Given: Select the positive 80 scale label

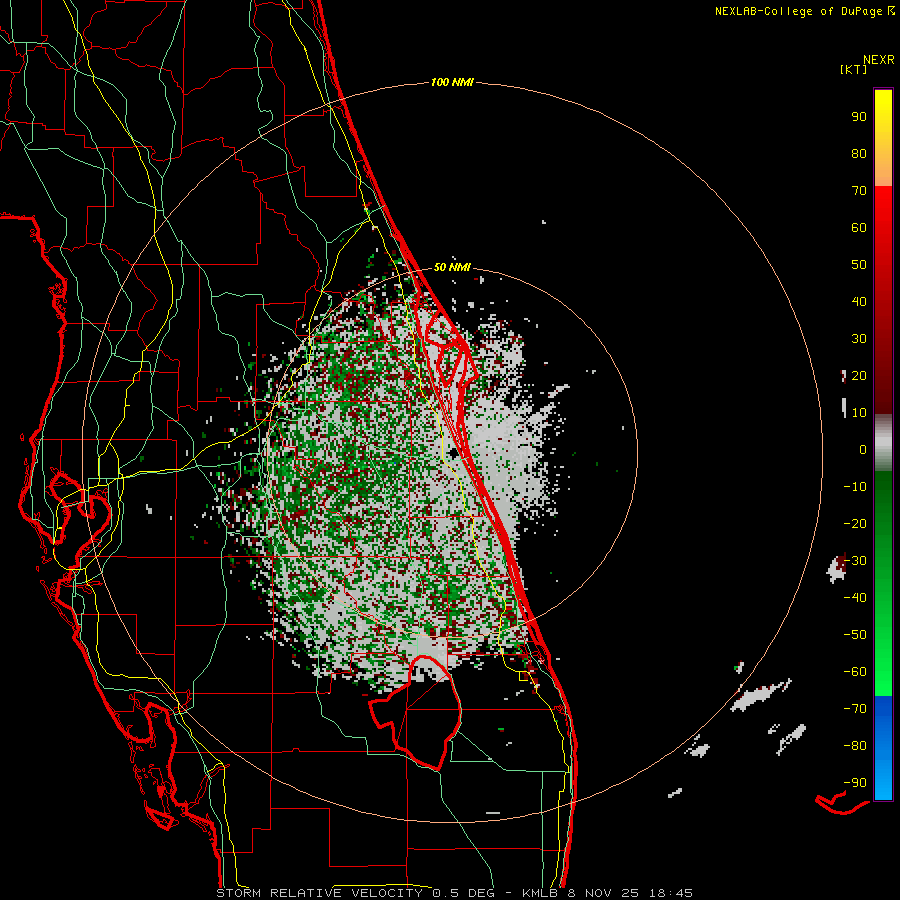Looking at the screenshot, I should point(859,154).
